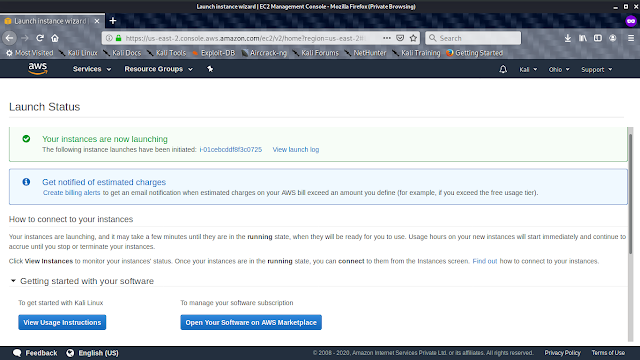Open the Aircrack-ng bookmark
Image resolution: width=640 pixels, height=360 pixels.
point(264,53)
